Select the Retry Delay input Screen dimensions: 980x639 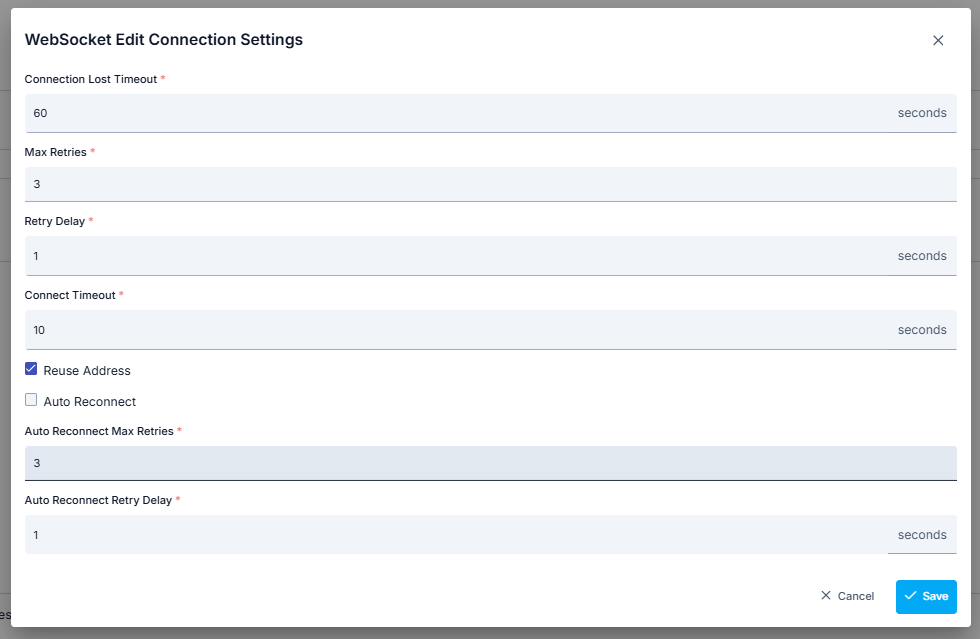(455, 256)
